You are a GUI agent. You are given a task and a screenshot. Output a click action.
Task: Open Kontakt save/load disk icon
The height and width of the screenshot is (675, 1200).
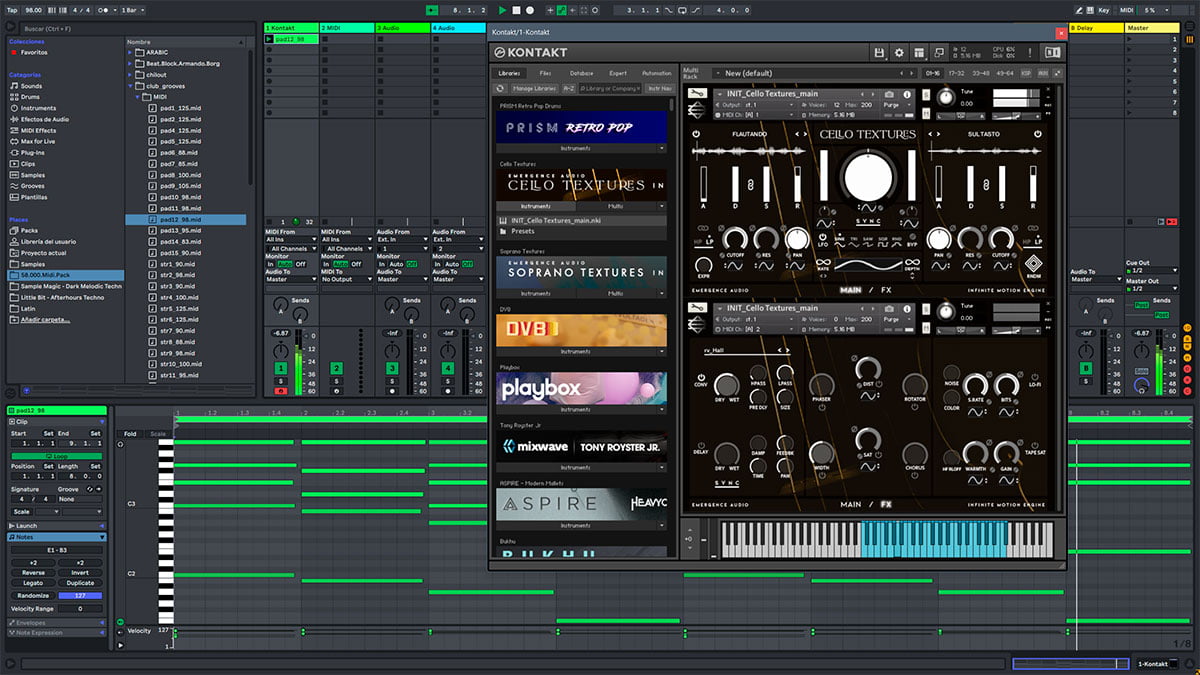(x=879, y=52)
